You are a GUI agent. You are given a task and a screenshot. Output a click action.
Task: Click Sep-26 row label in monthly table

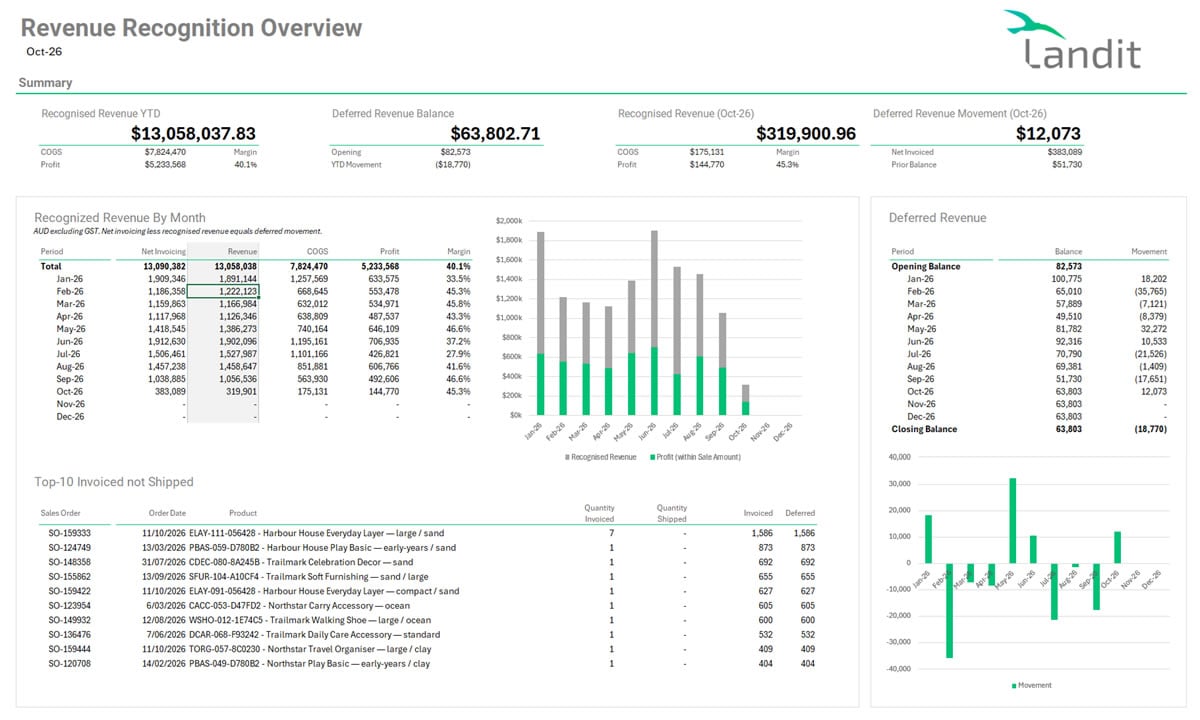pos(70,379)
